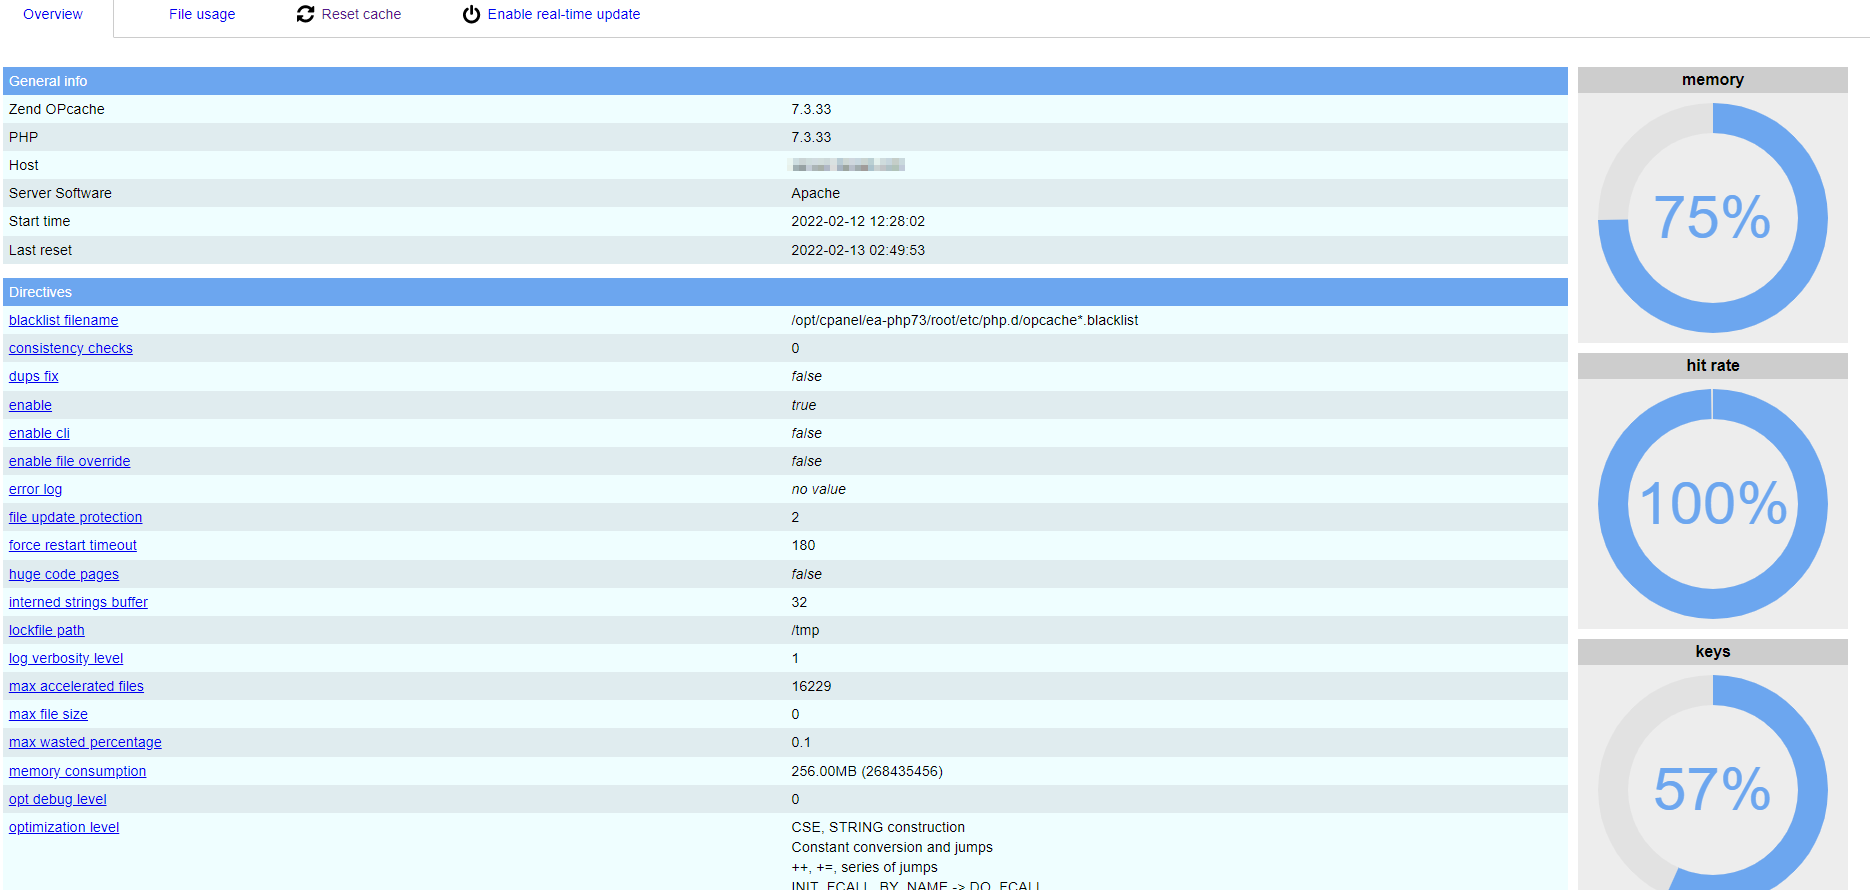Open the error log directive link

pyautogui.click(x=35, y=489)
